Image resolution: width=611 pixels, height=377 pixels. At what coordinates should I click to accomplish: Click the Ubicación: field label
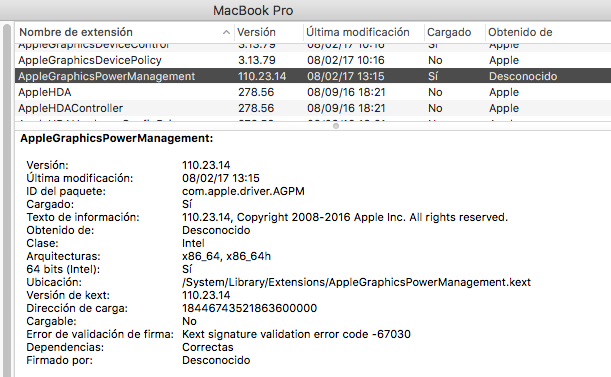54,282
